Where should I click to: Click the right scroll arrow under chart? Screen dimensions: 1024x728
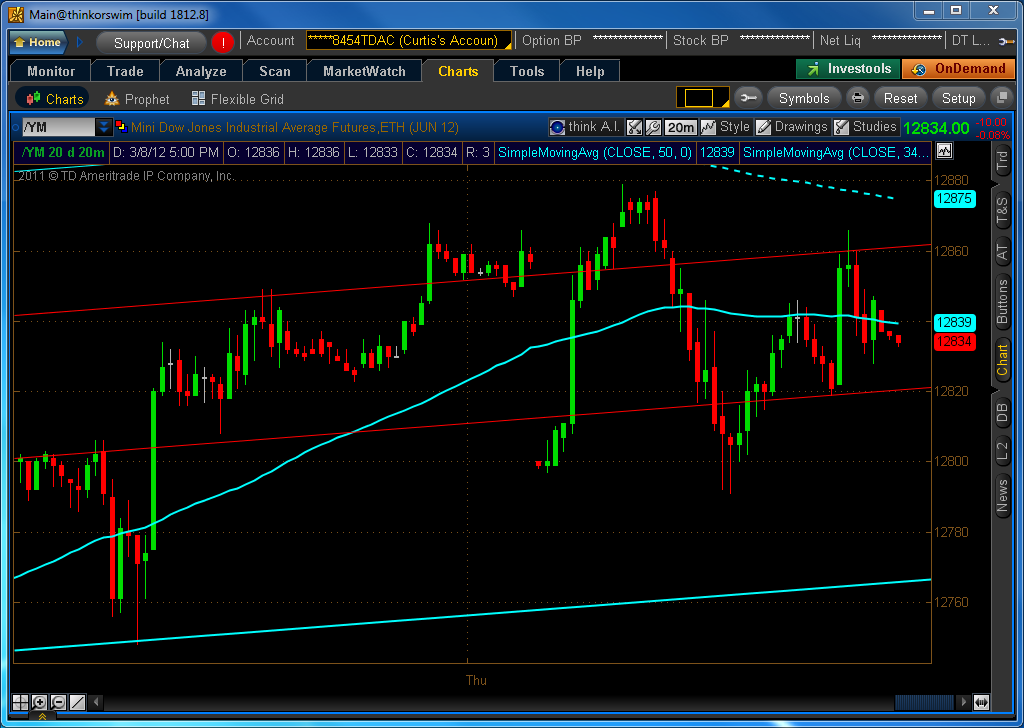963,703
